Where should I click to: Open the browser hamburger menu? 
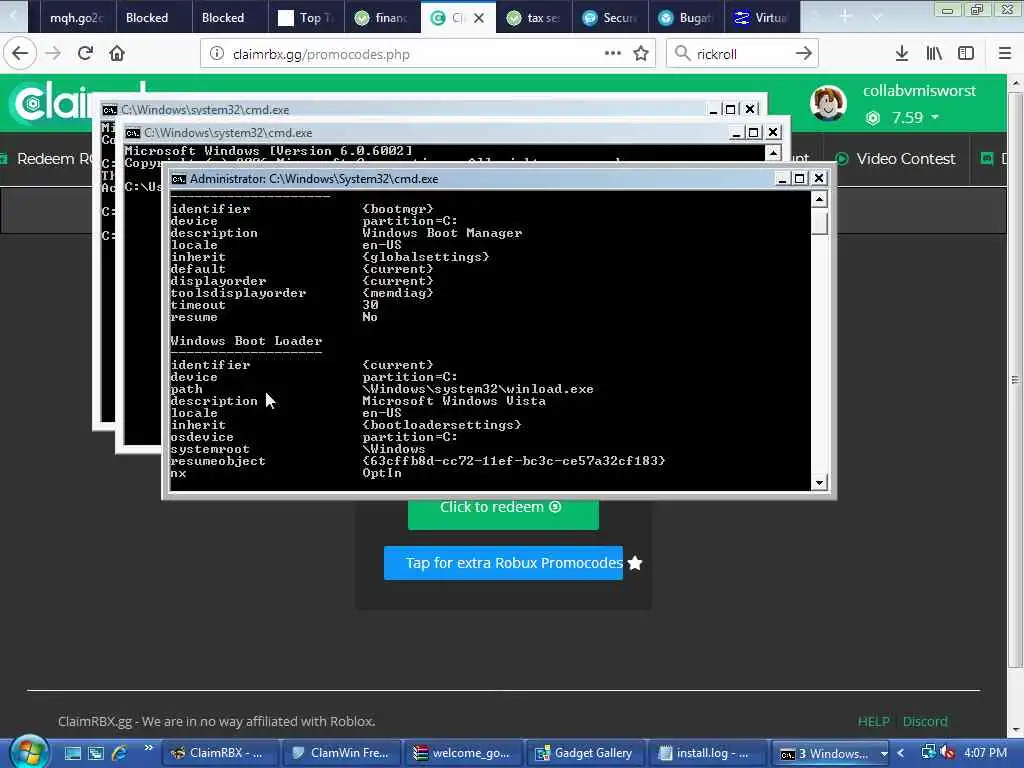1005,54
